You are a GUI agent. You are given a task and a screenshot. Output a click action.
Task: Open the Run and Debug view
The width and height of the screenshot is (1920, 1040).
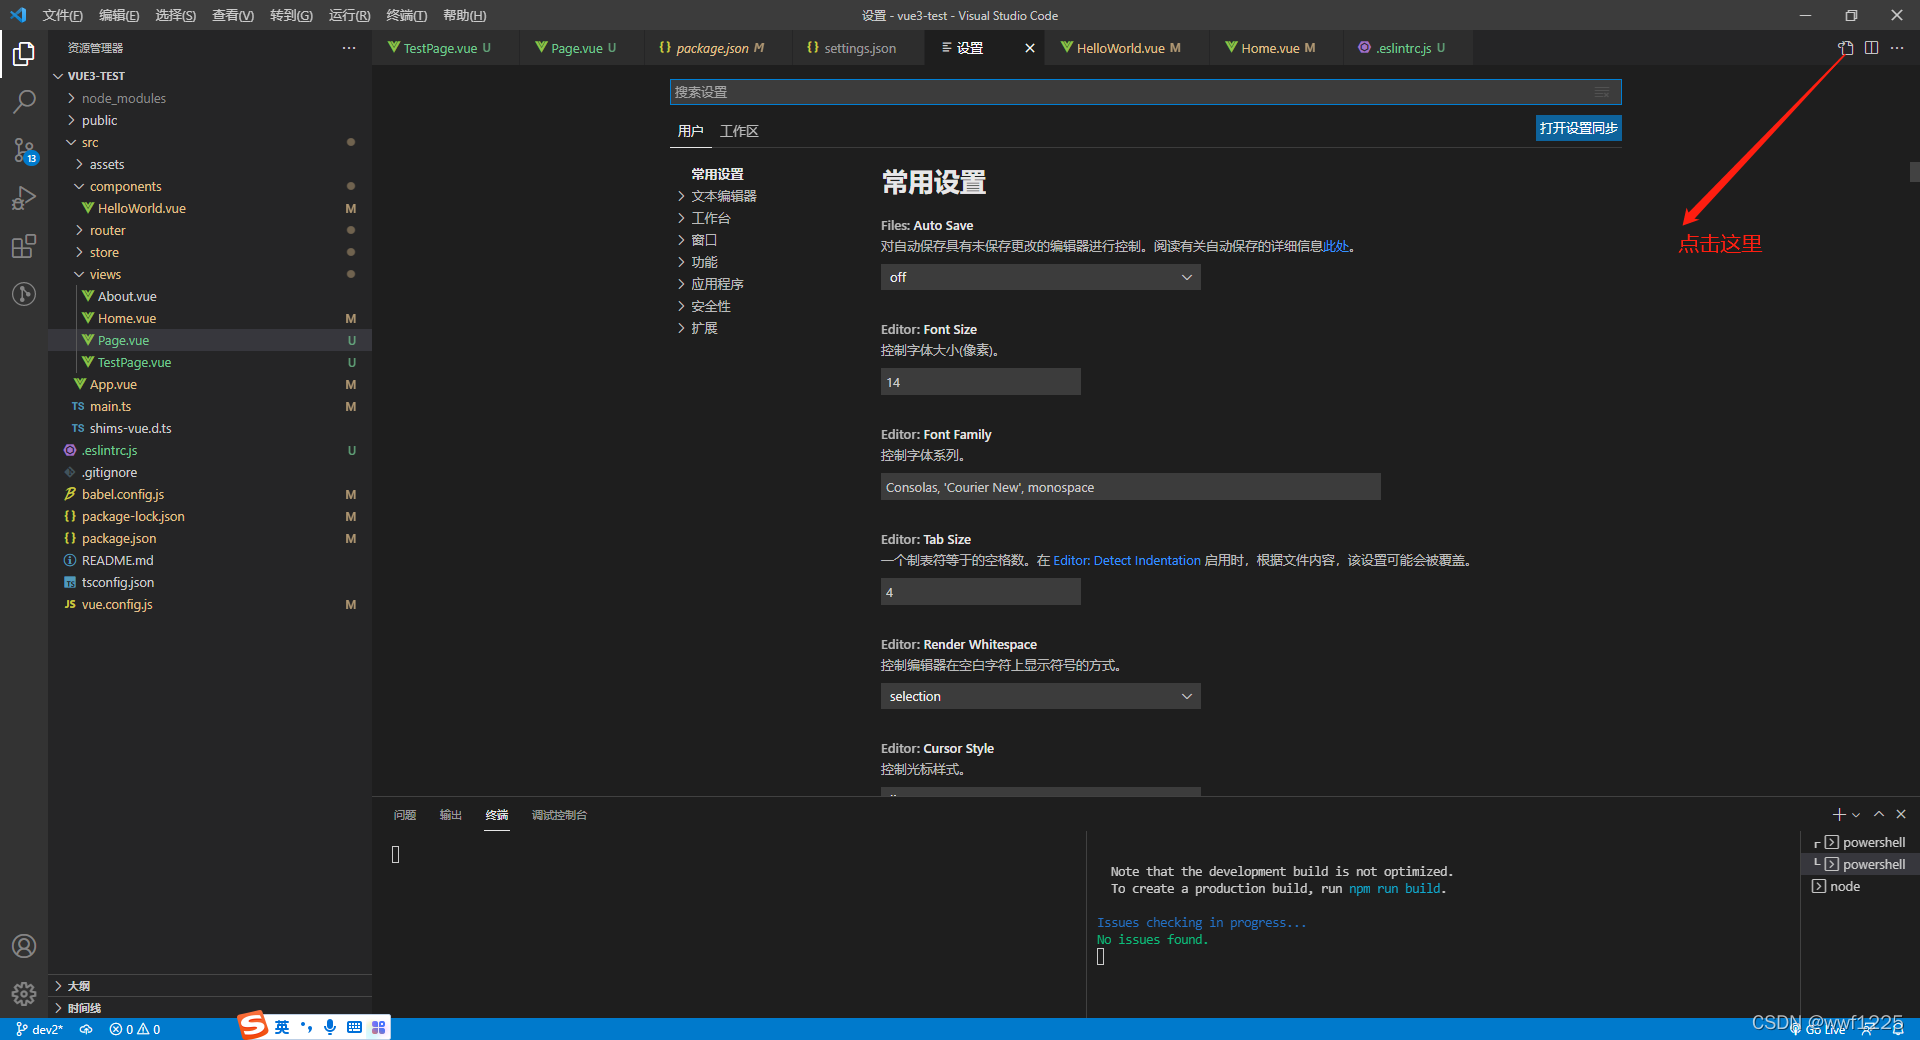[24, 198]
